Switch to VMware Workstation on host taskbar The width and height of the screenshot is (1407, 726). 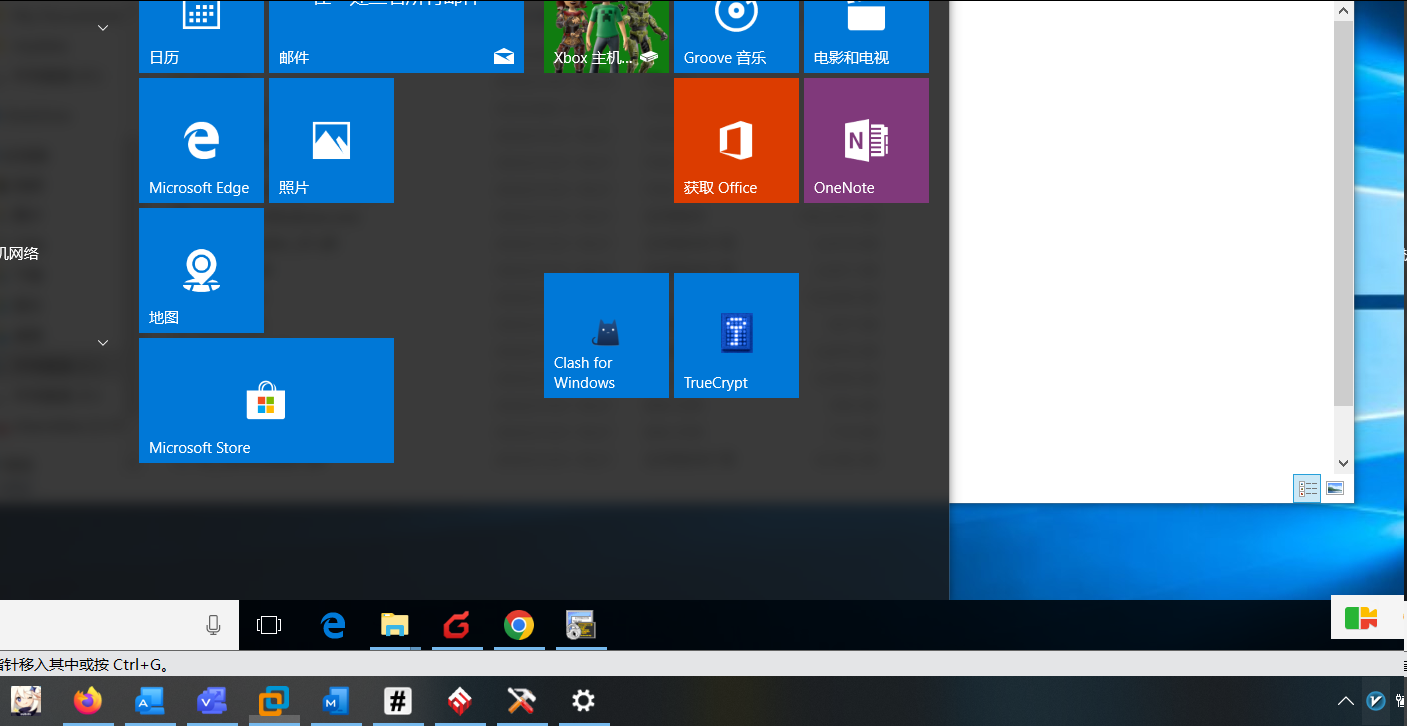274,701
